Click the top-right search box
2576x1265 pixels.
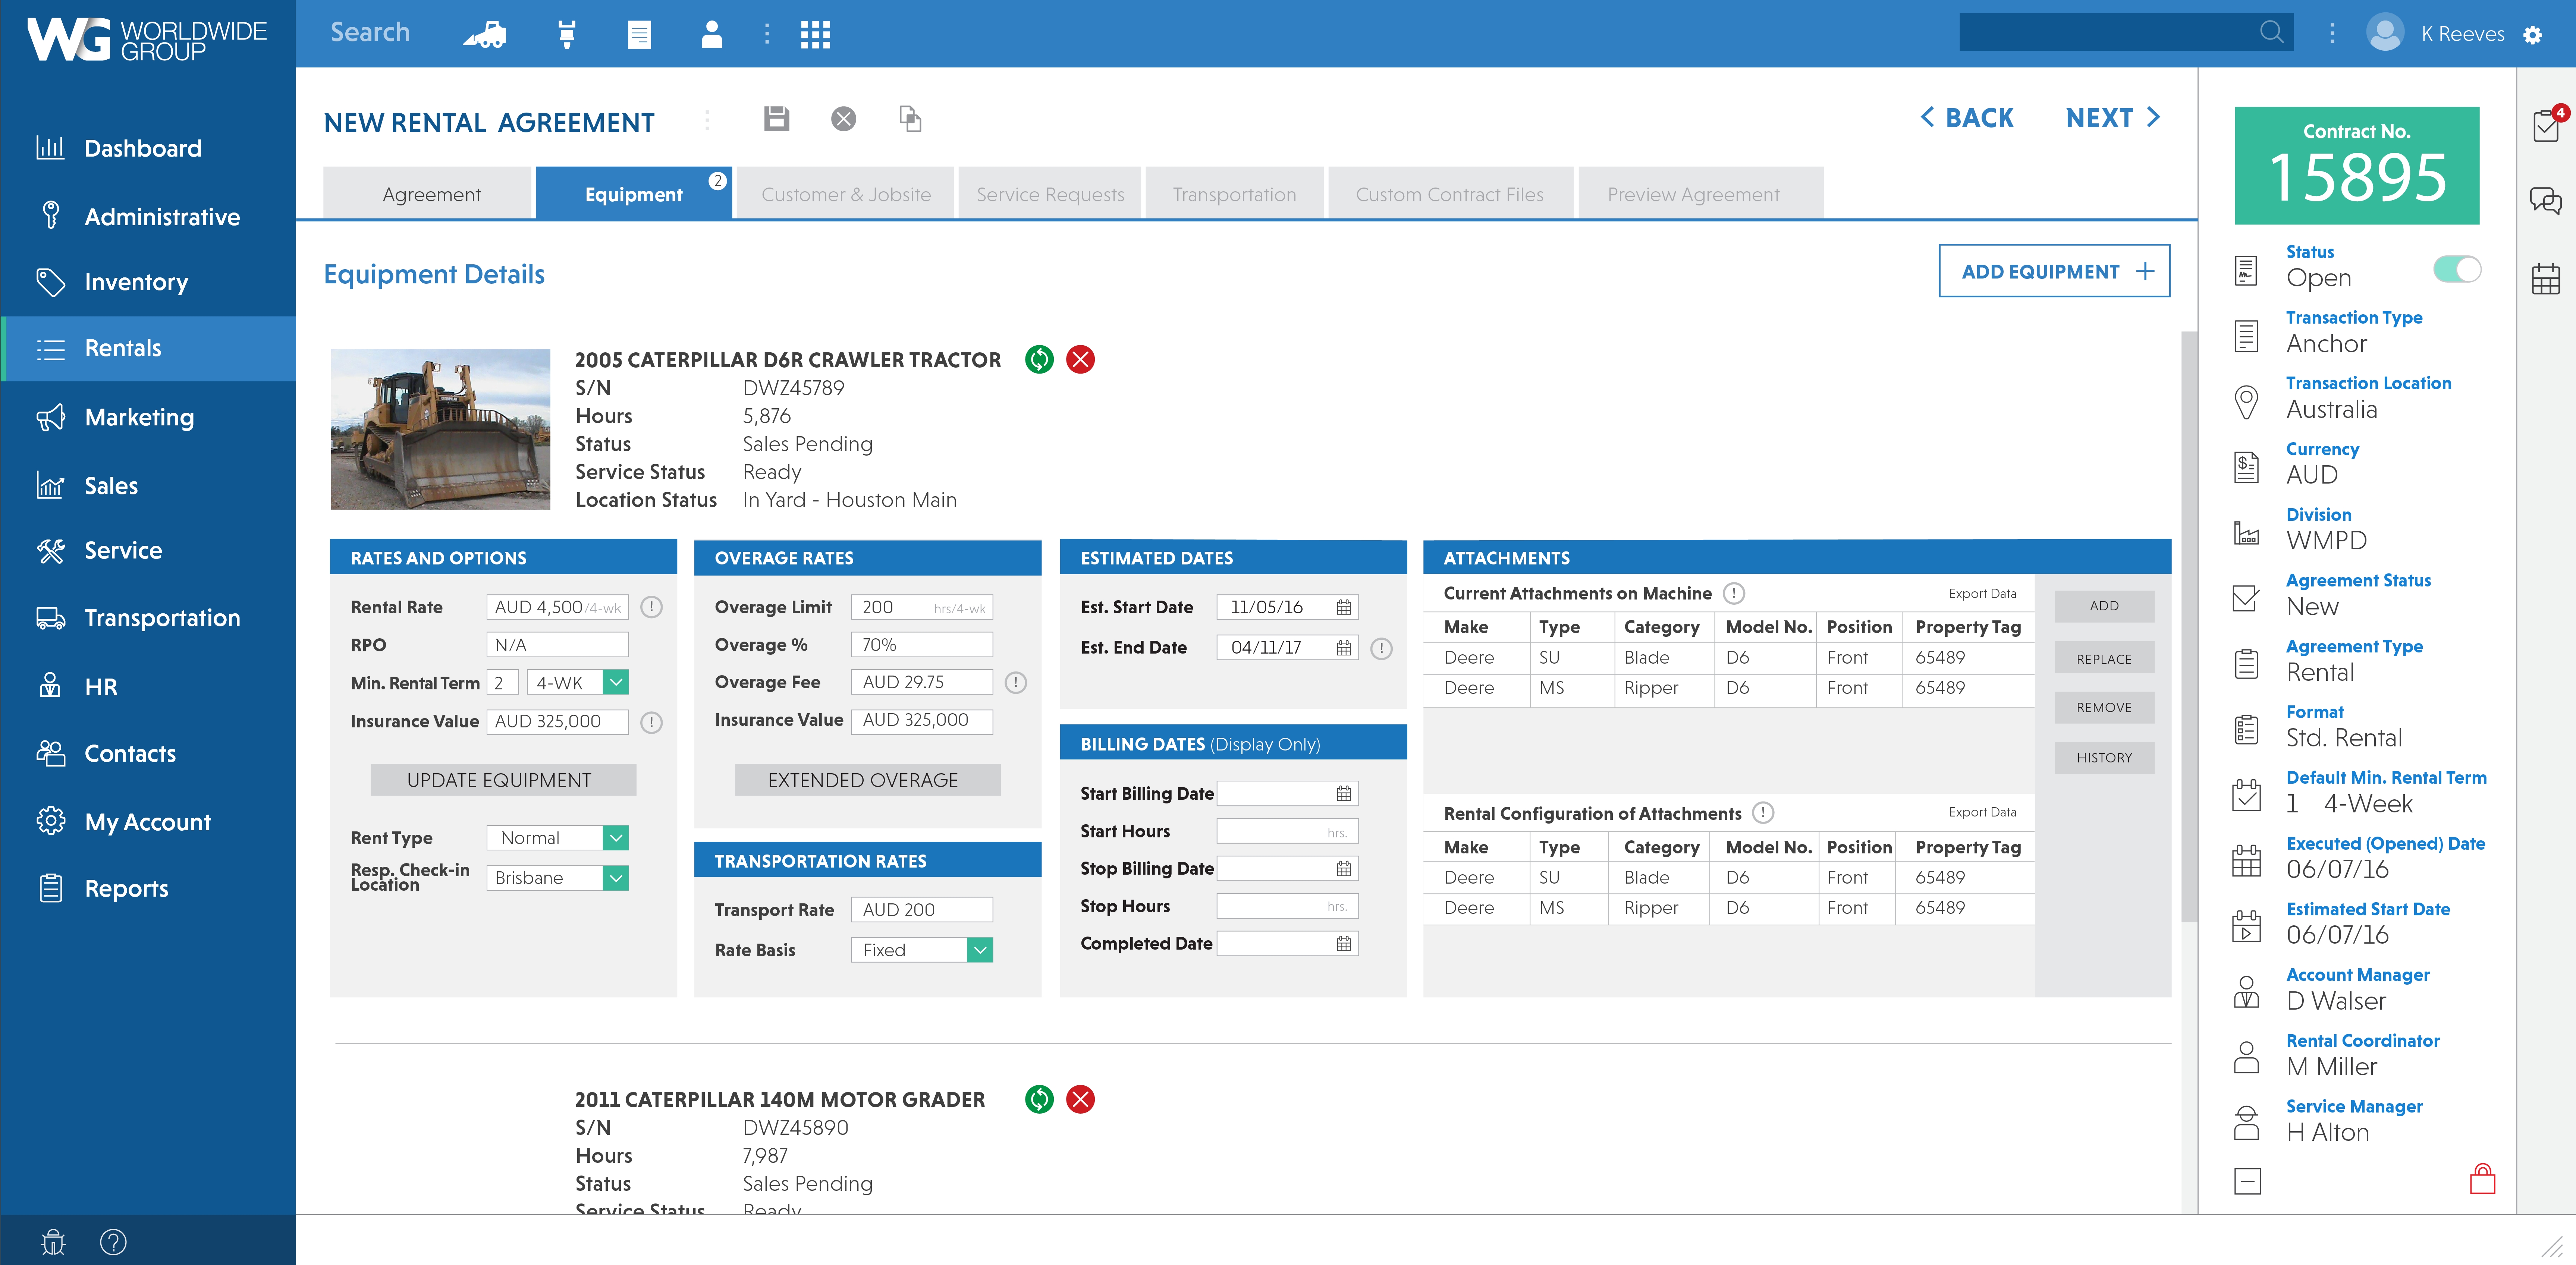pos(2125,32)
